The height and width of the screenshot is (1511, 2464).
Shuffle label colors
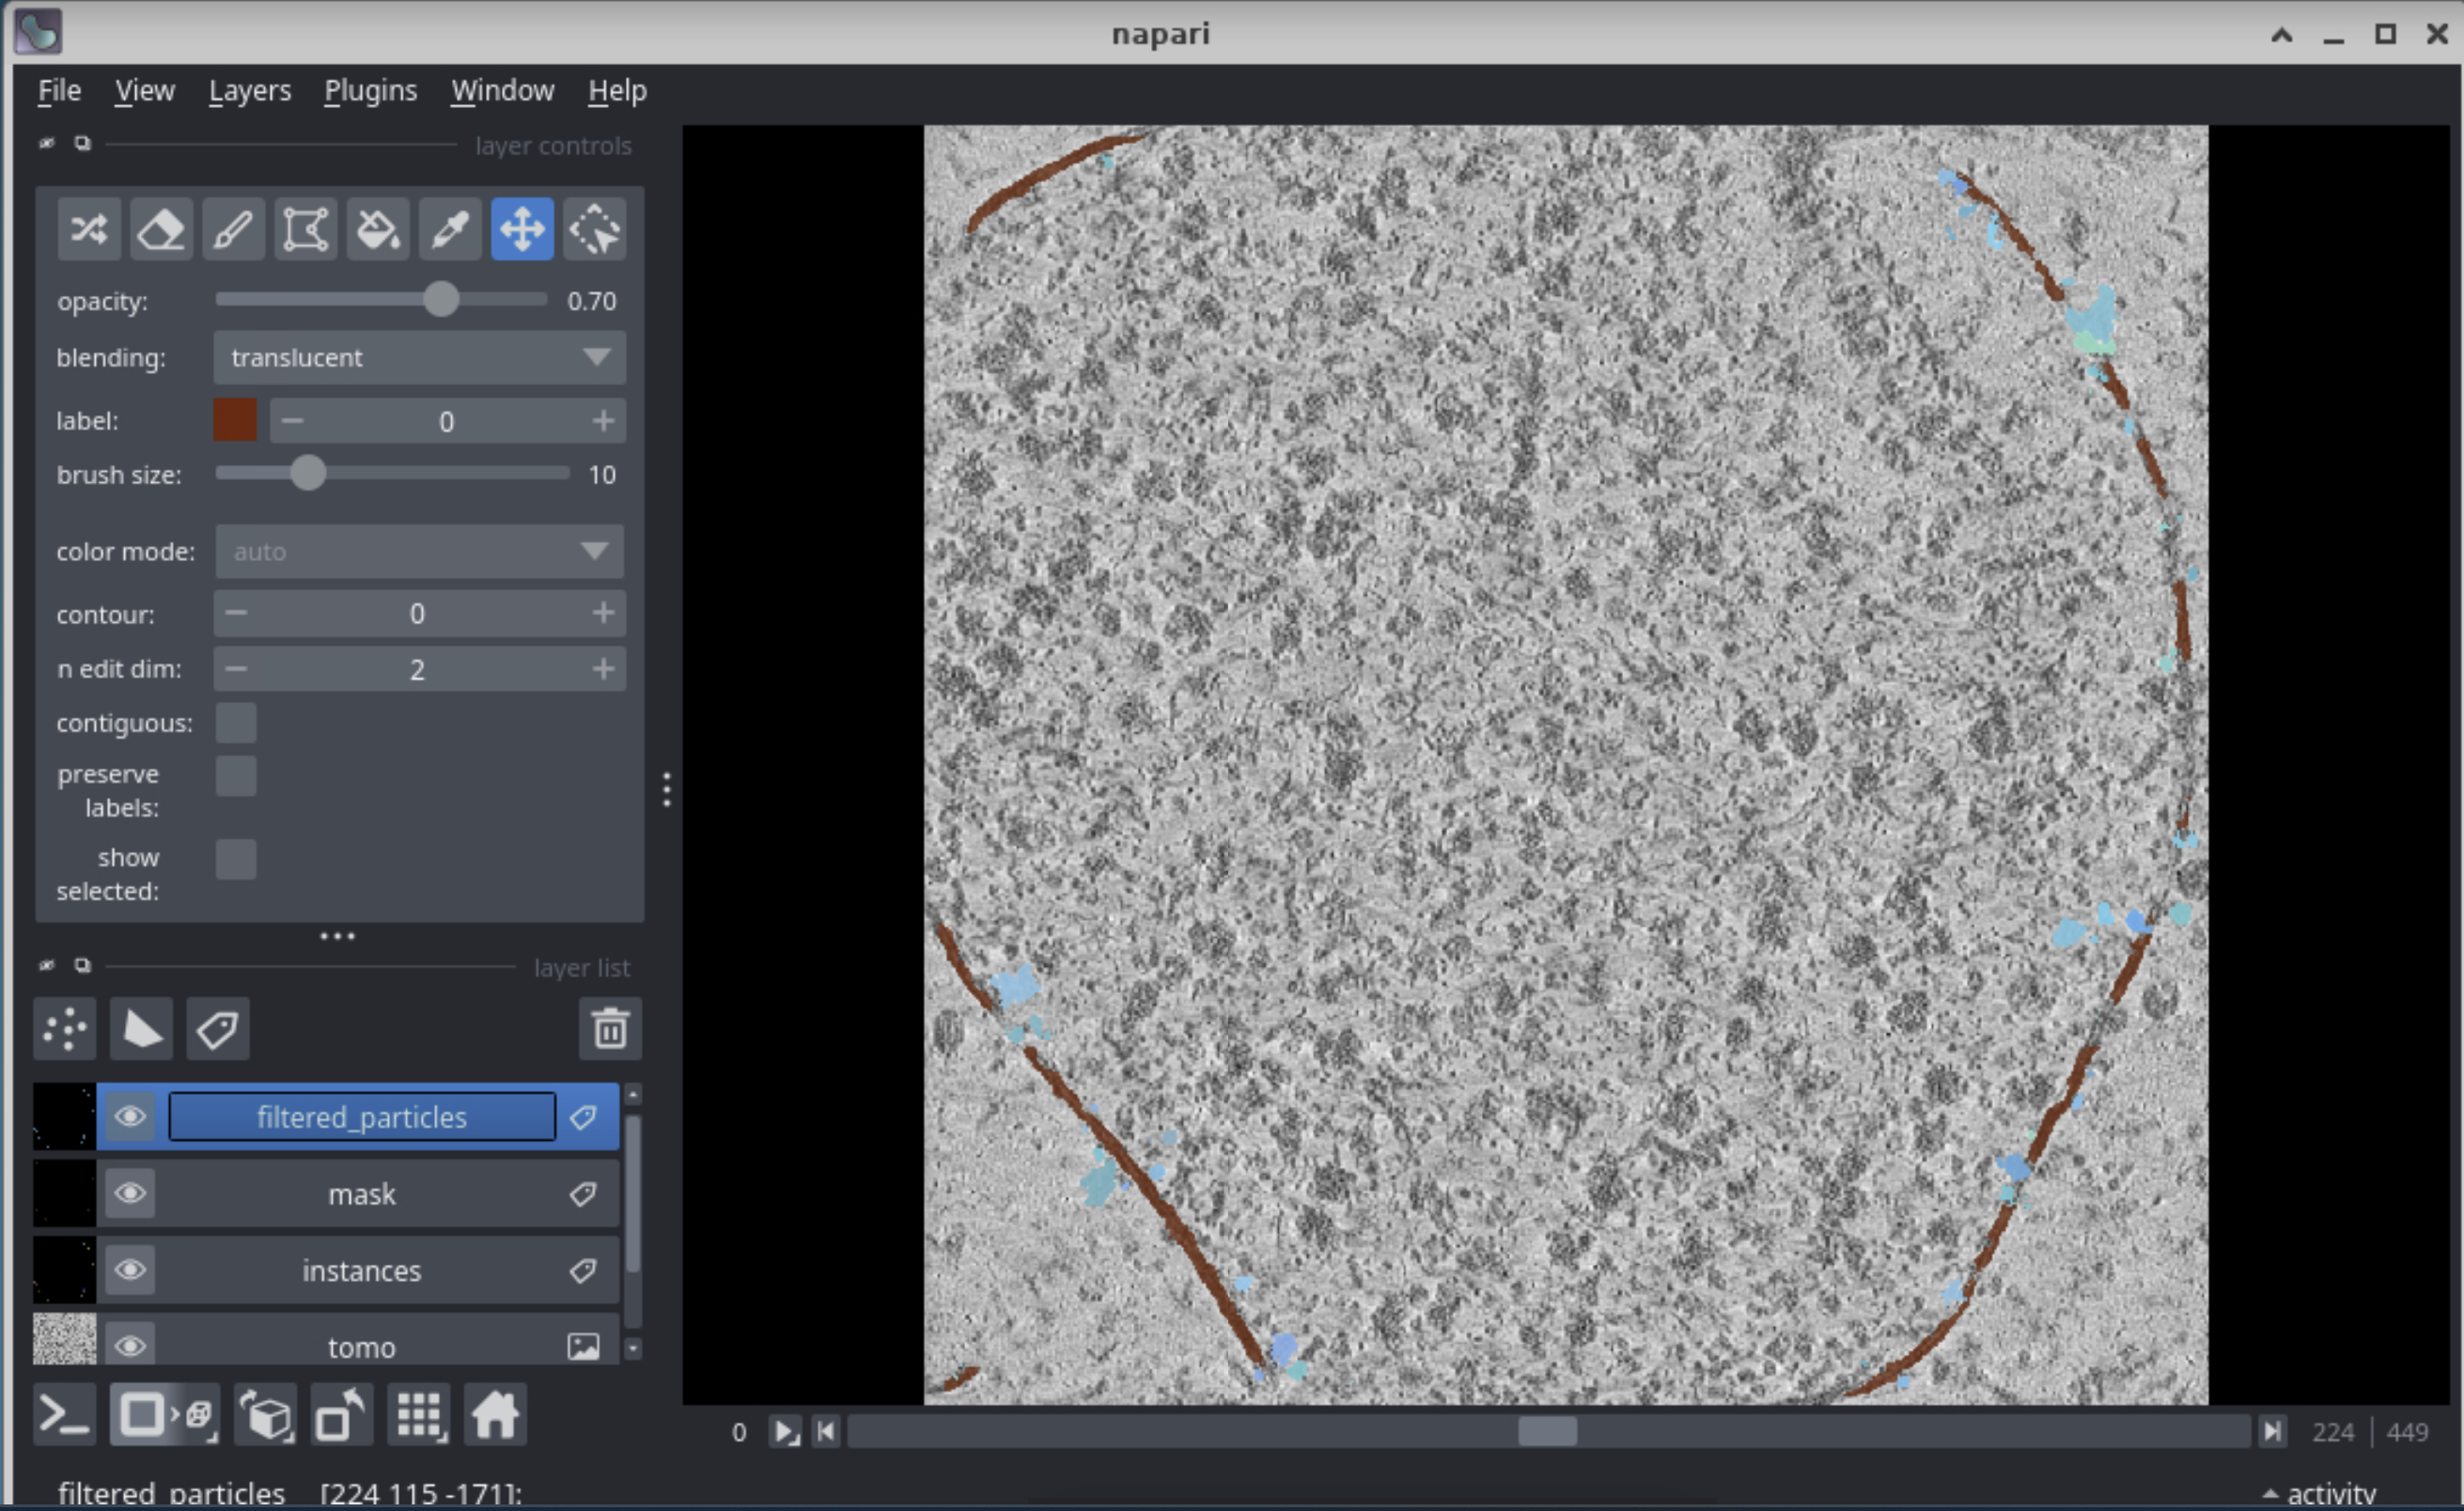click(x=88, y=230)
